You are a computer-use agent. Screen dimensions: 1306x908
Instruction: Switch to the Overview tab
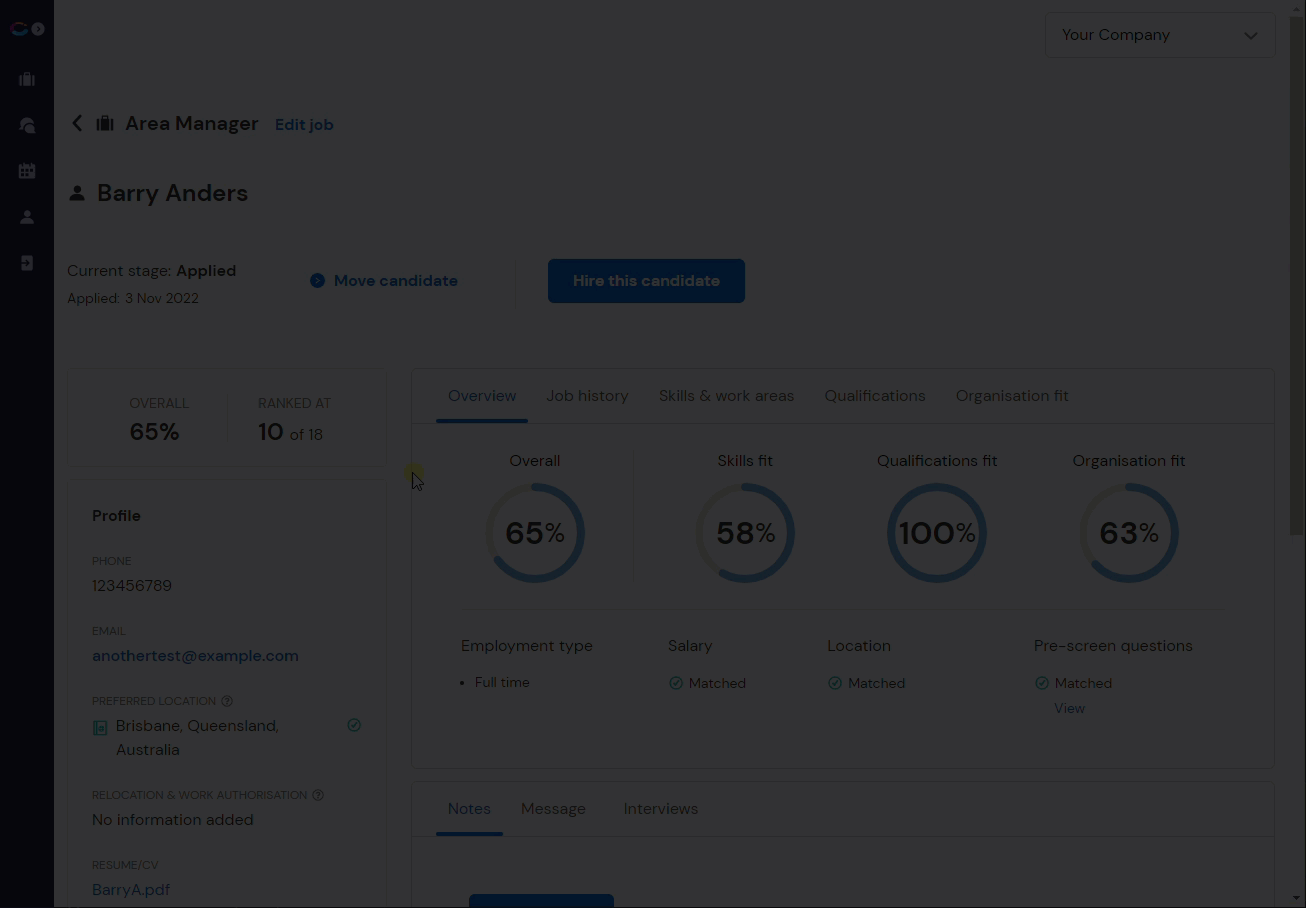click(482, 396)
